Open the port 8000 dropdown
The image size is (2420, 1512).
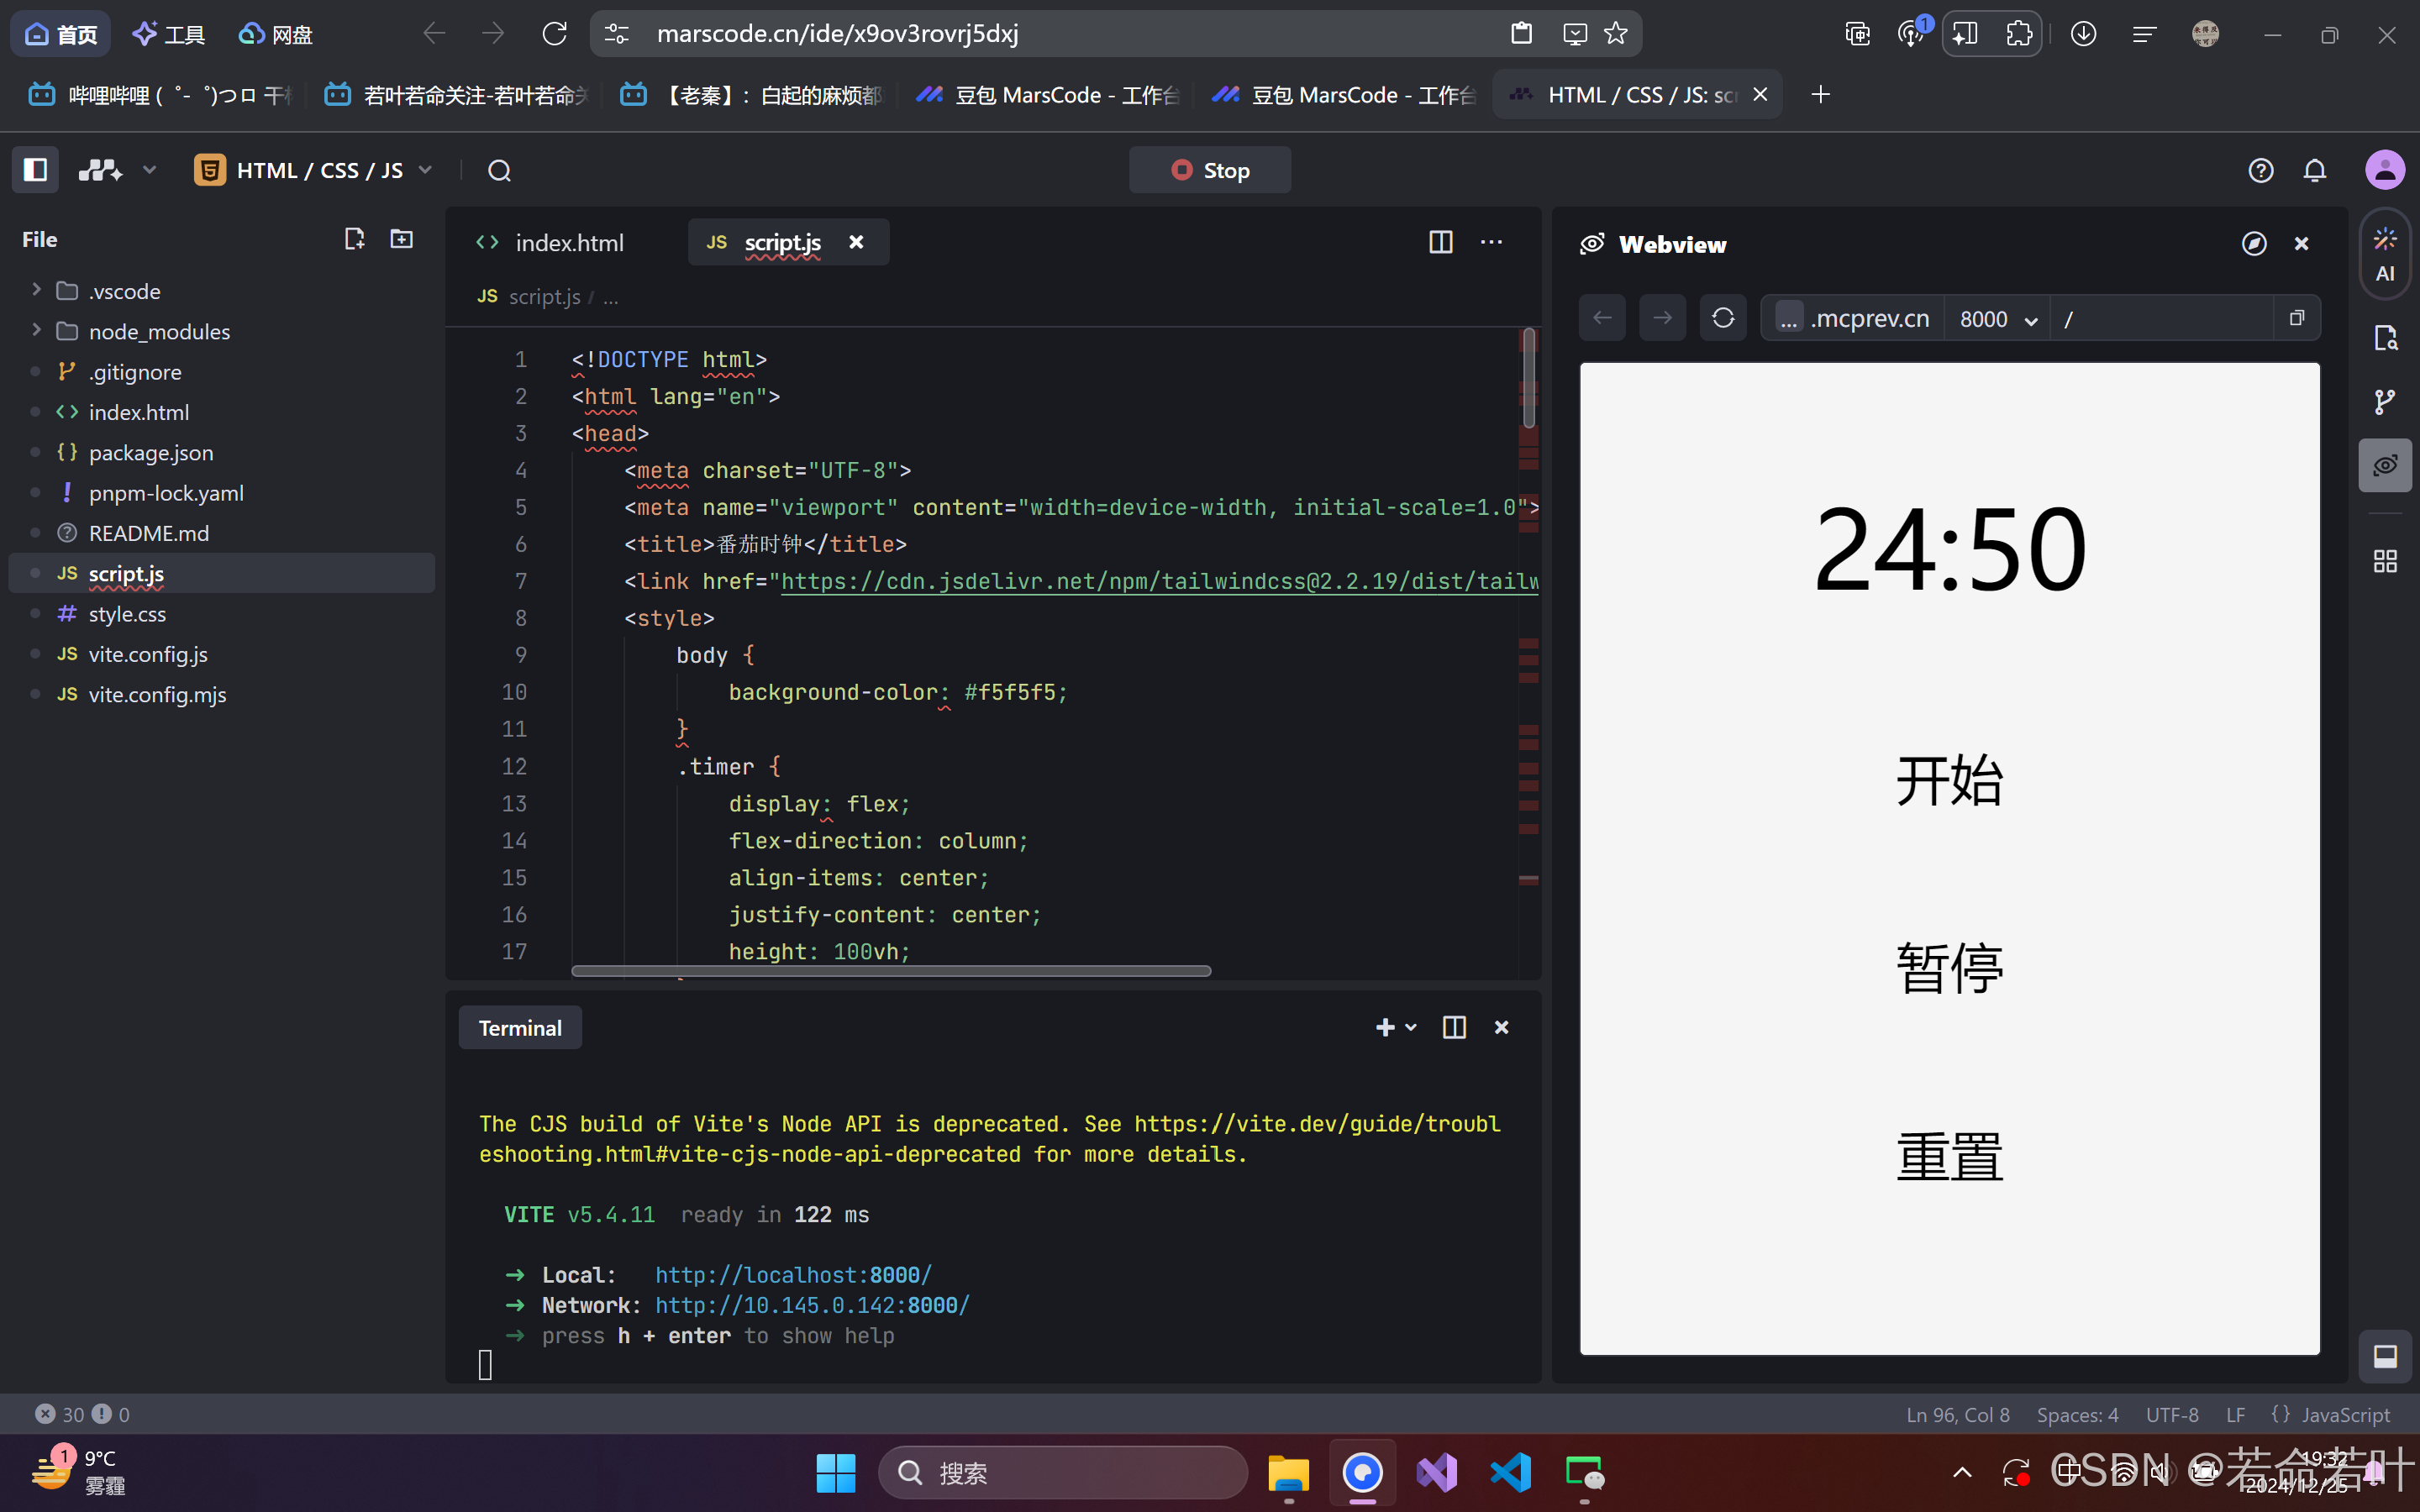pos(1997,319)
